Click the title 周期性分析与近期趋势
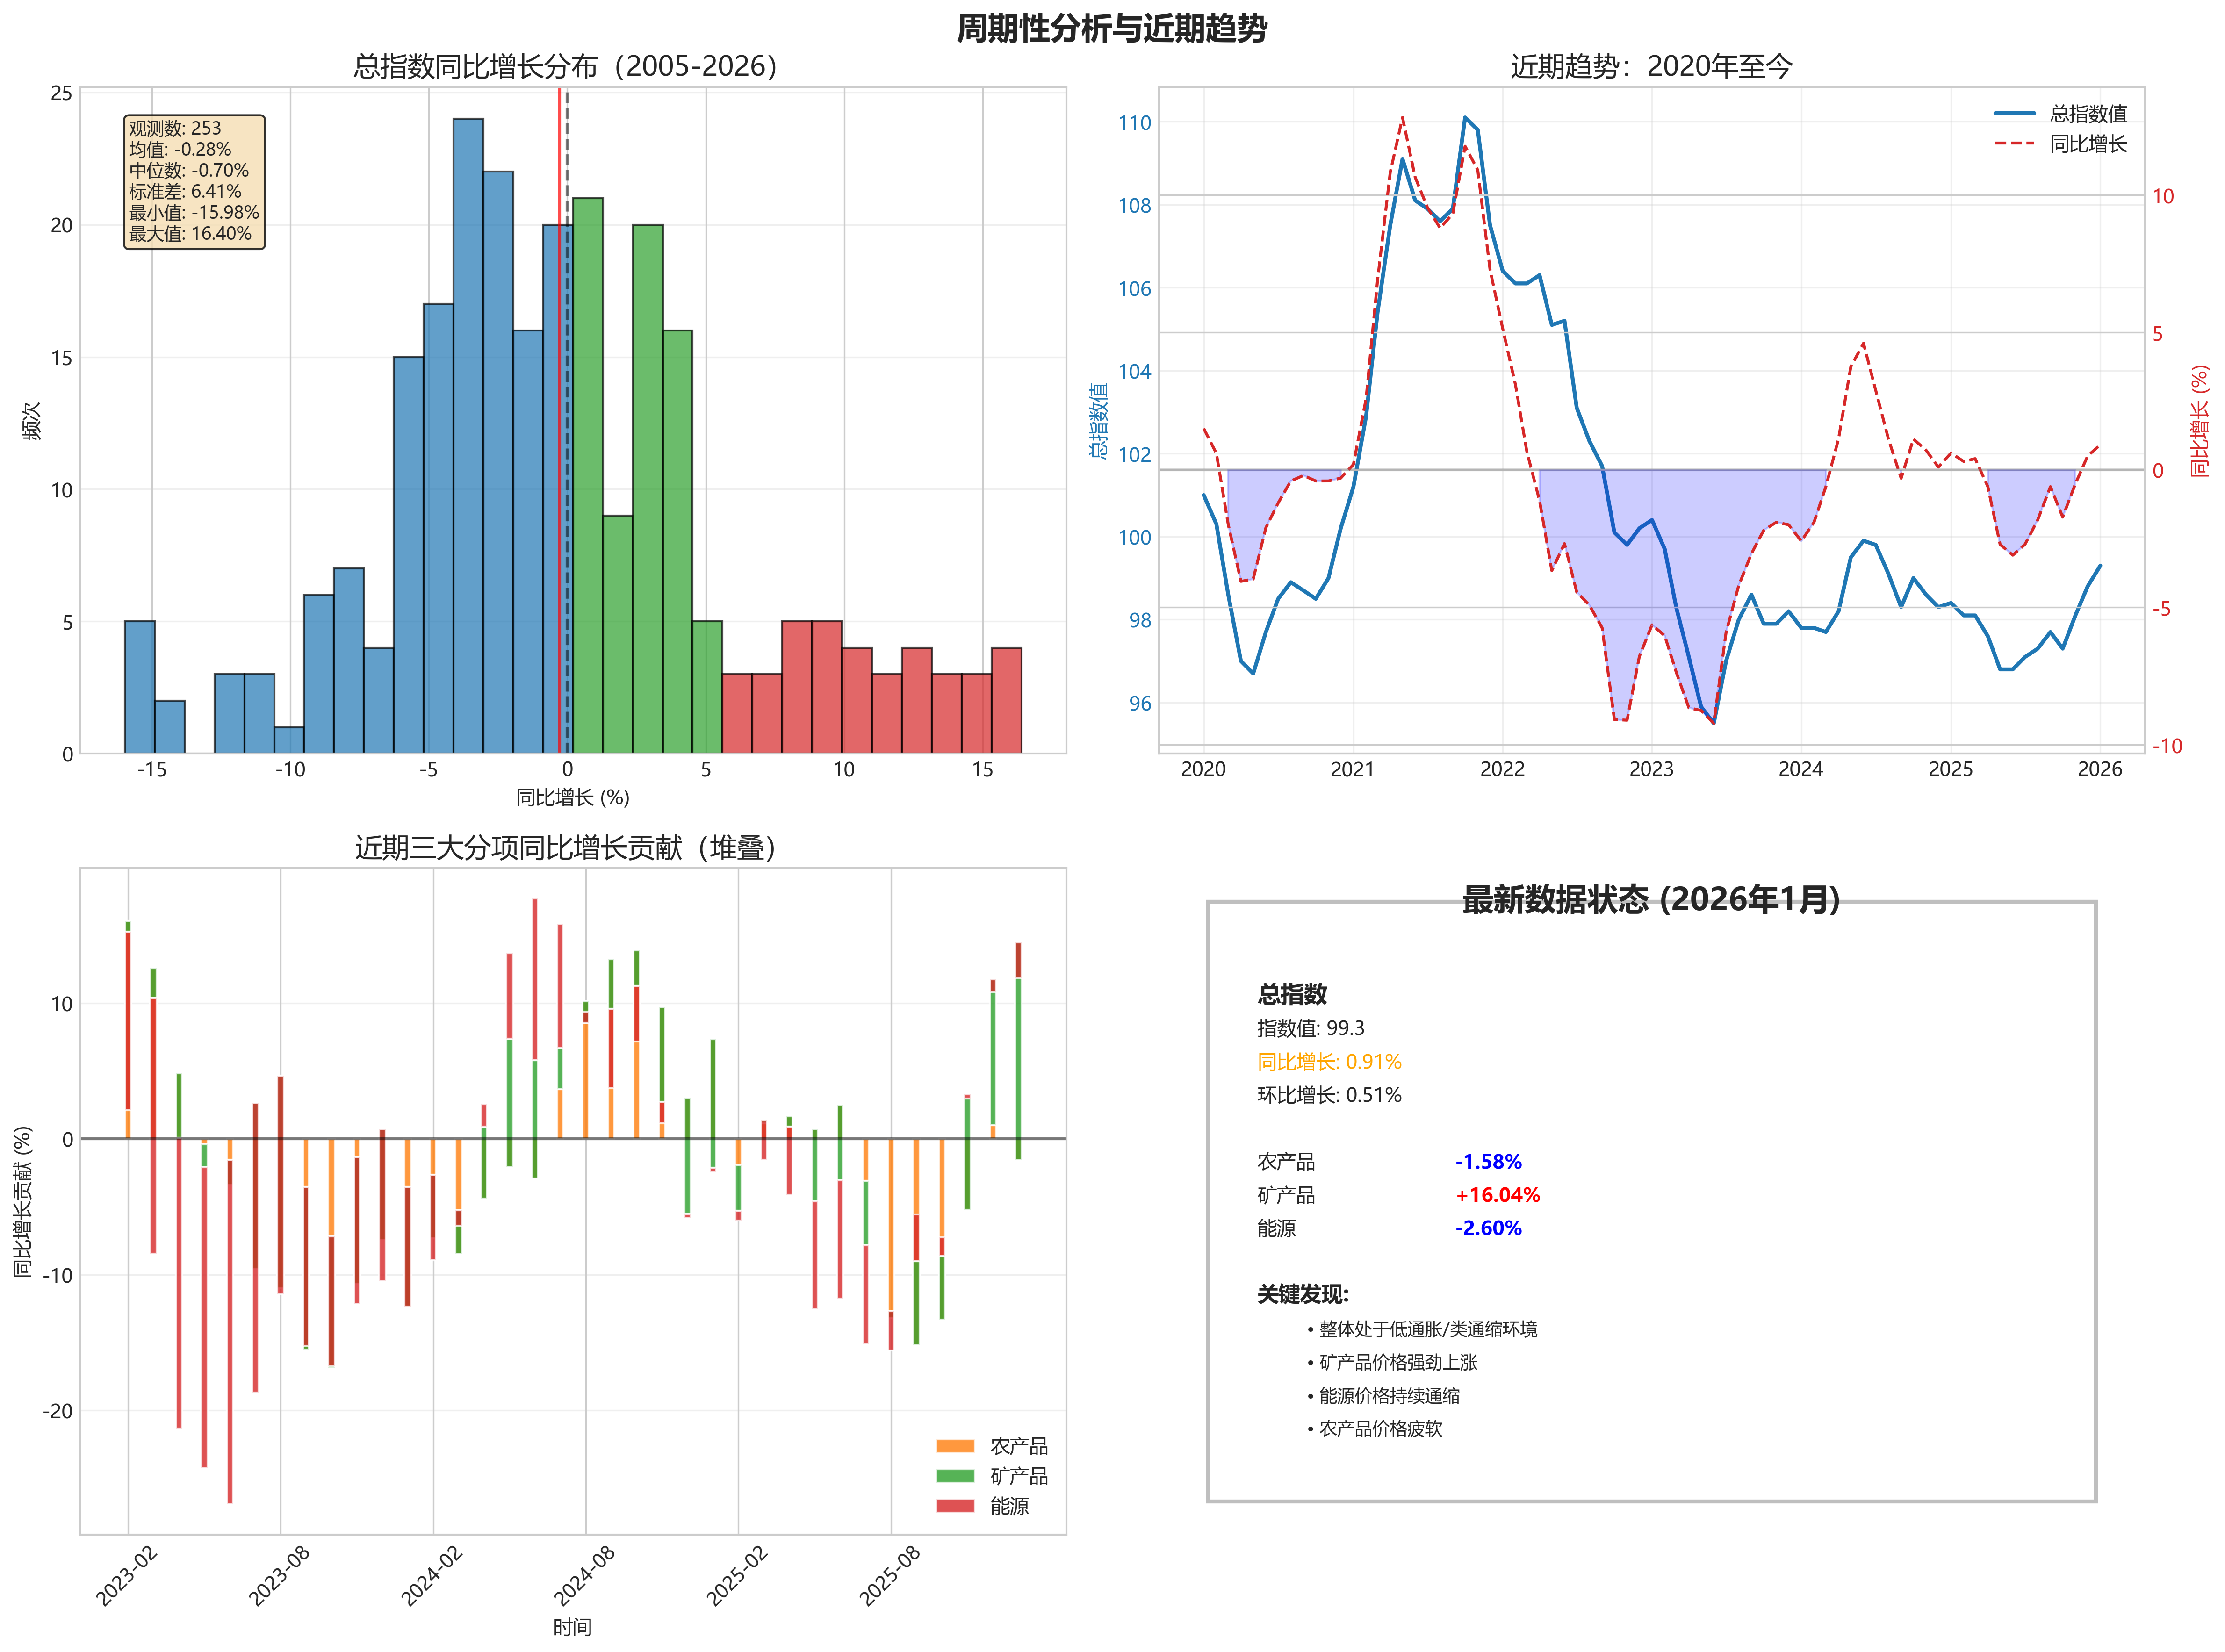This screenshot has width=2225, height=1652. point(1111,28)
